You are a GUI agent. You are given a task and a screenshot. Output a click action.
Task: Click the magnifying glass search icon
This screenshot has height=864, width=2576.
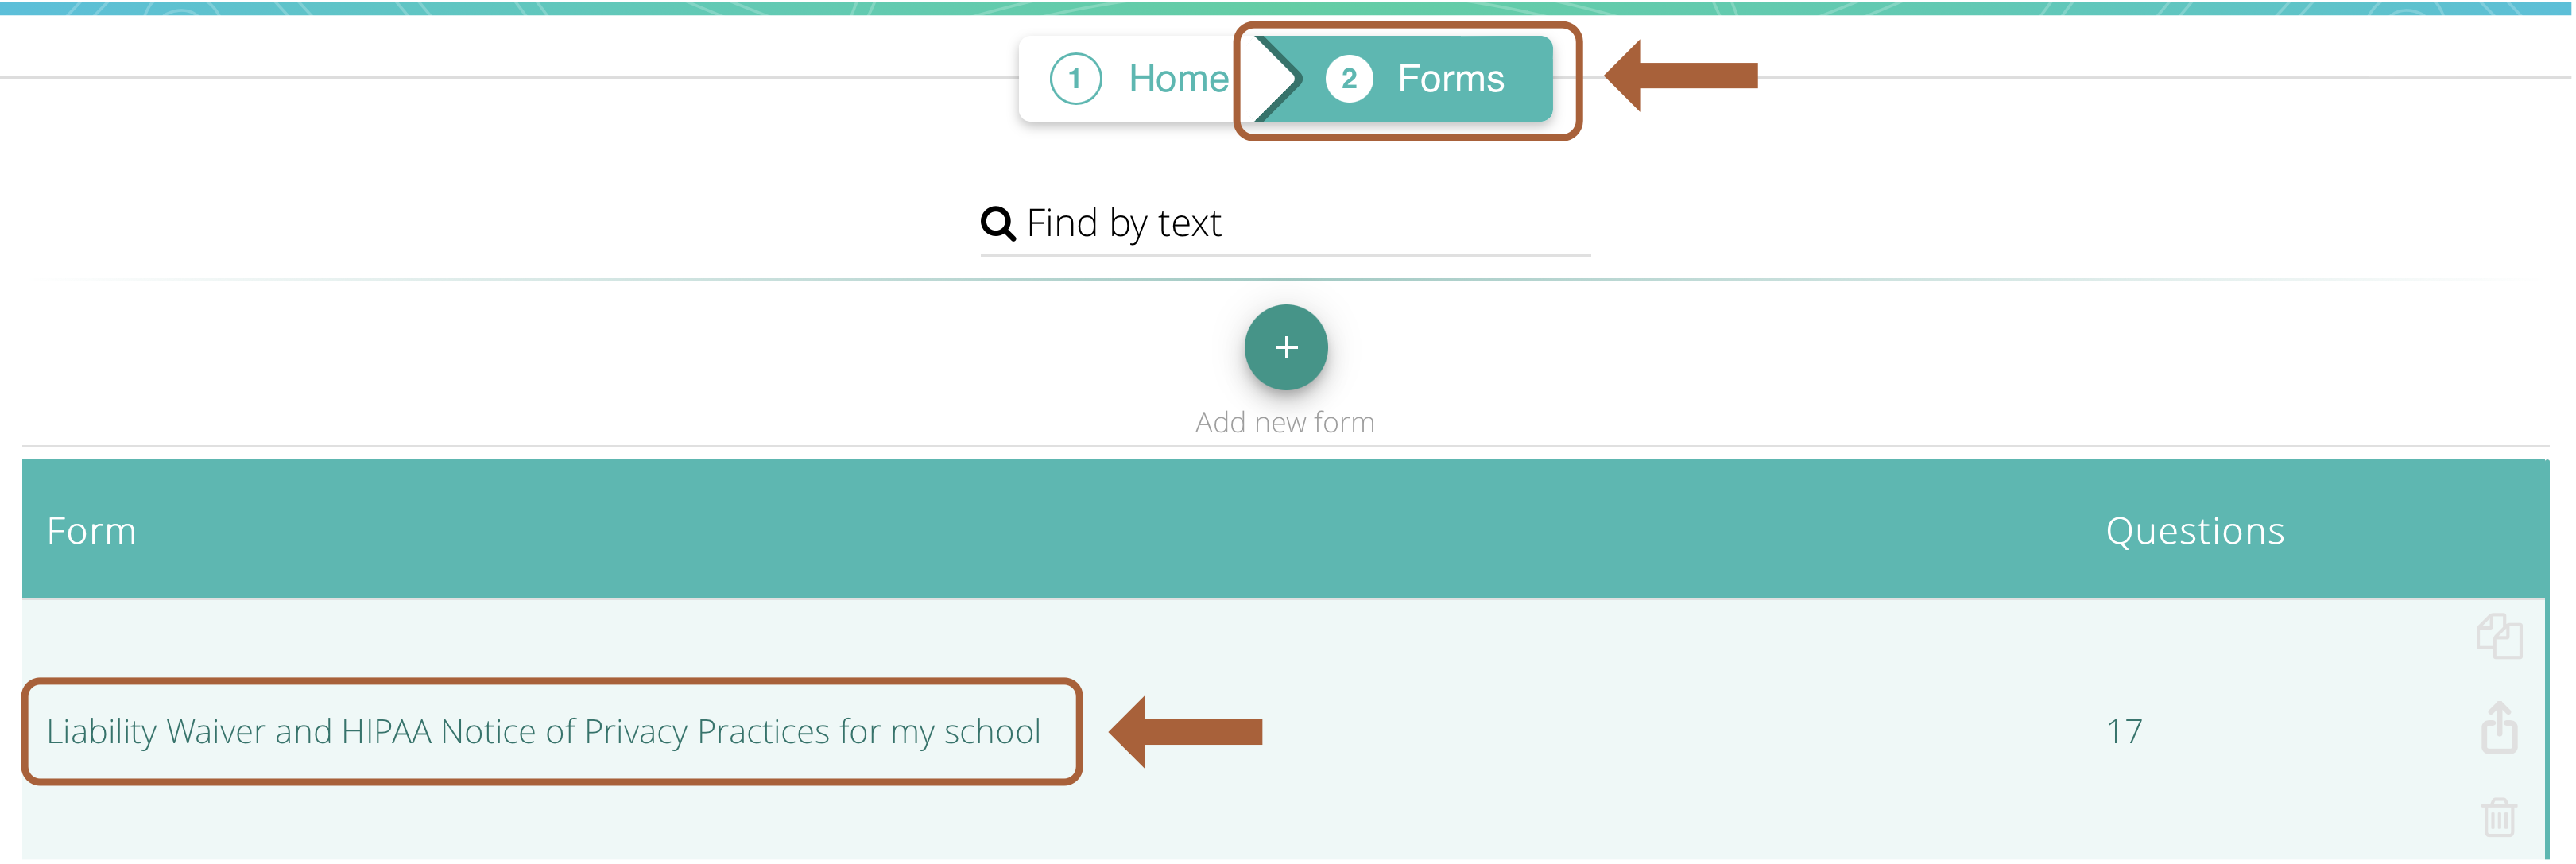[x=998, y=223]
